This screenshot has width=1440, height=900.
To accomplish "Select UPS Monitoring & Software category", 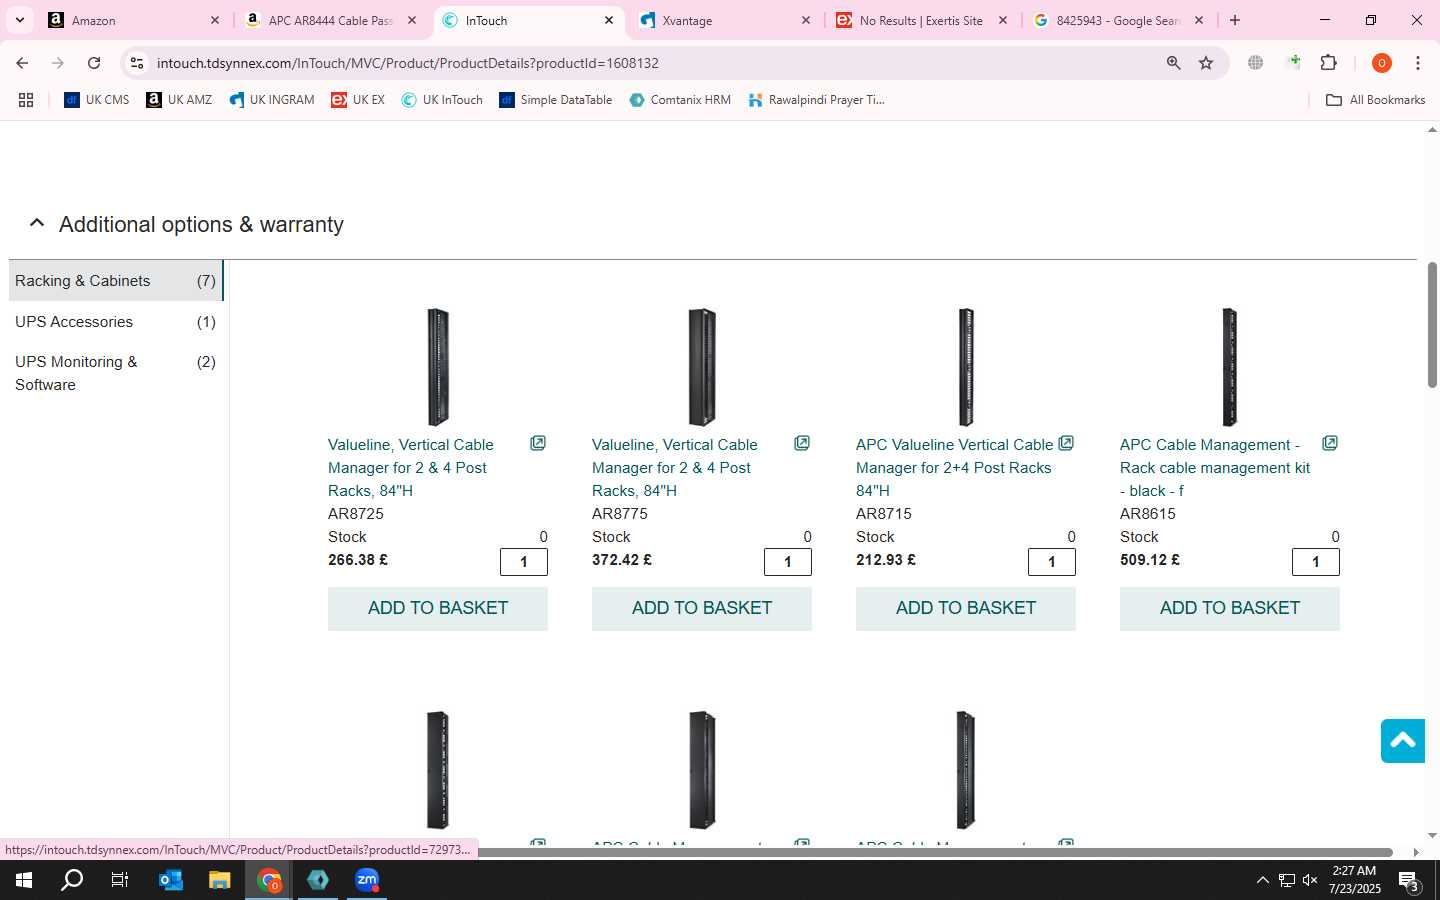I will click(x=115, y=373).
